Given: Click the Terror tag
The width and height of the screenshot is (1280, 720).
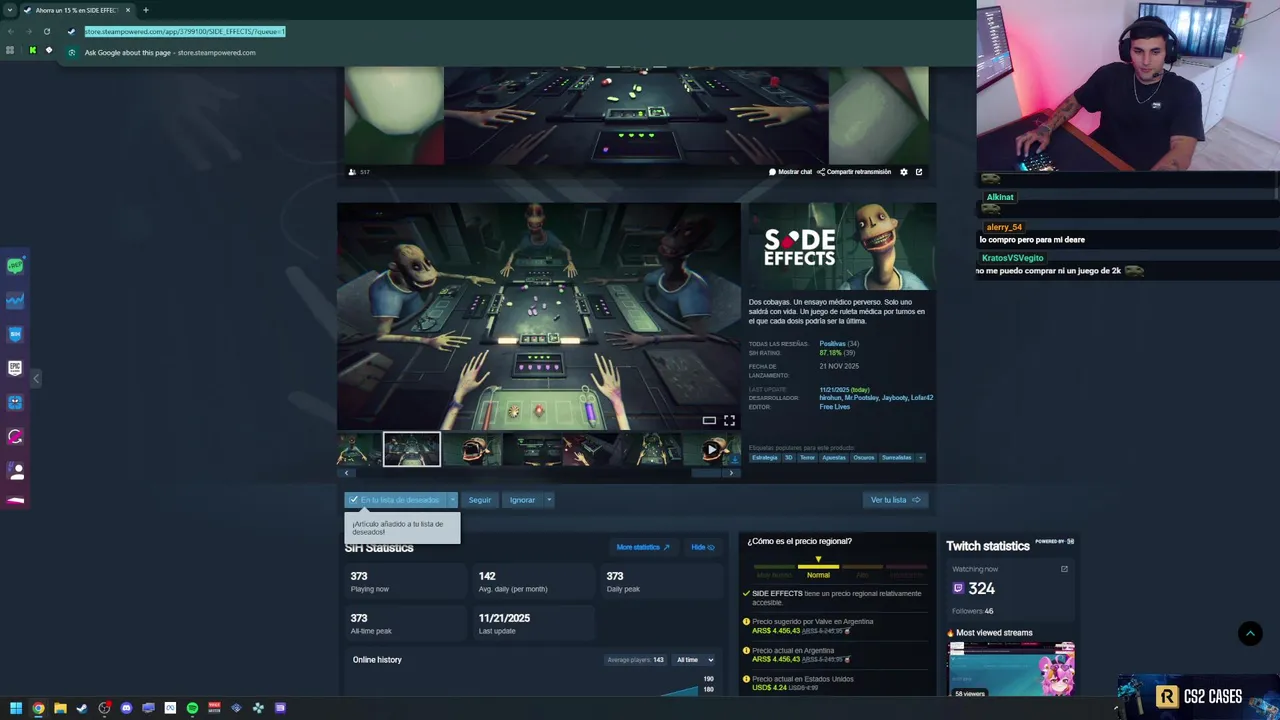Looking at the screenshot, I should 807,458.
